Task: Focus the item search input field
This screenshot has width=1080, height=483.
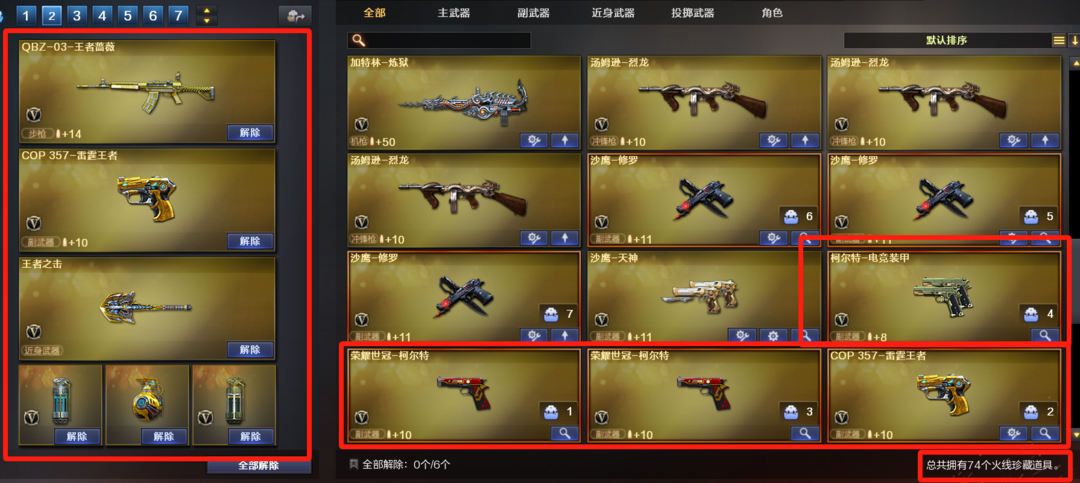Action: [439, 40]
